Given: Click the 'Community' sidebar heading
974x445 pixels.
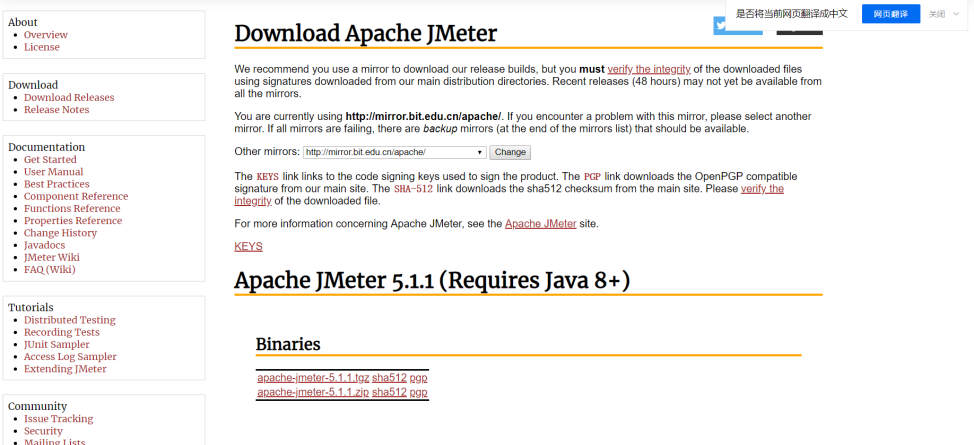Looking at the screenshot, I should (x=37, y=406).
